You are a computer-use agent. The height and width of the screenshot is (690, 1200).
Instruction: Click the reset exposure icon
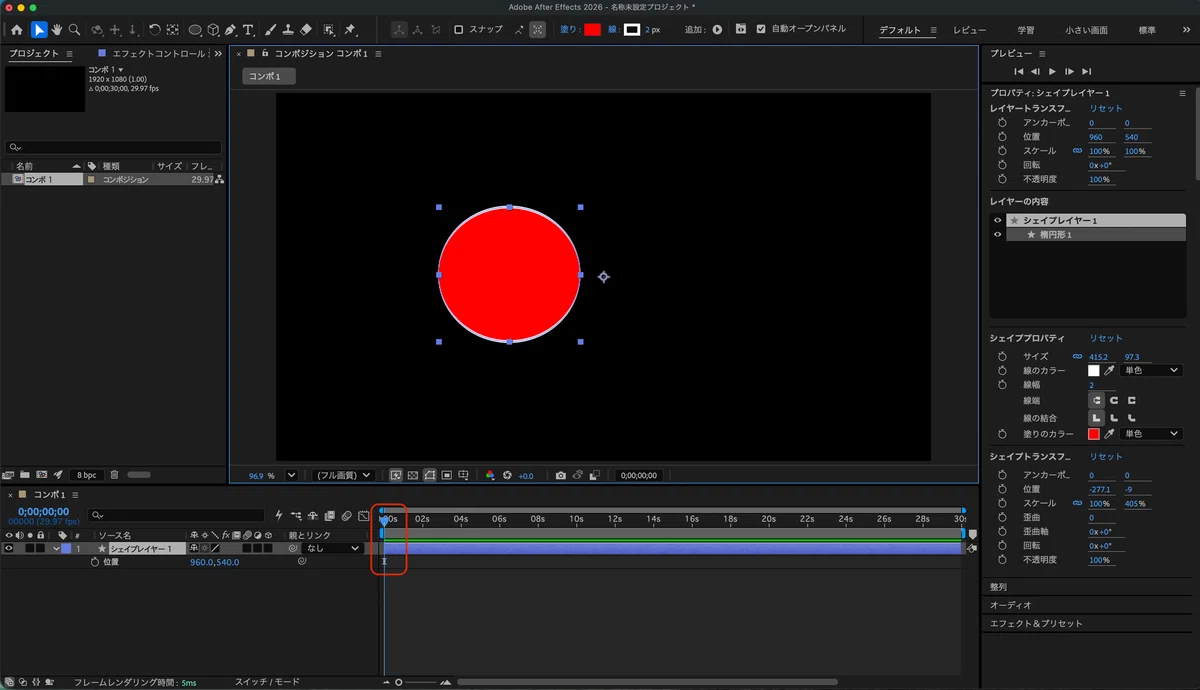coord(507,476)
